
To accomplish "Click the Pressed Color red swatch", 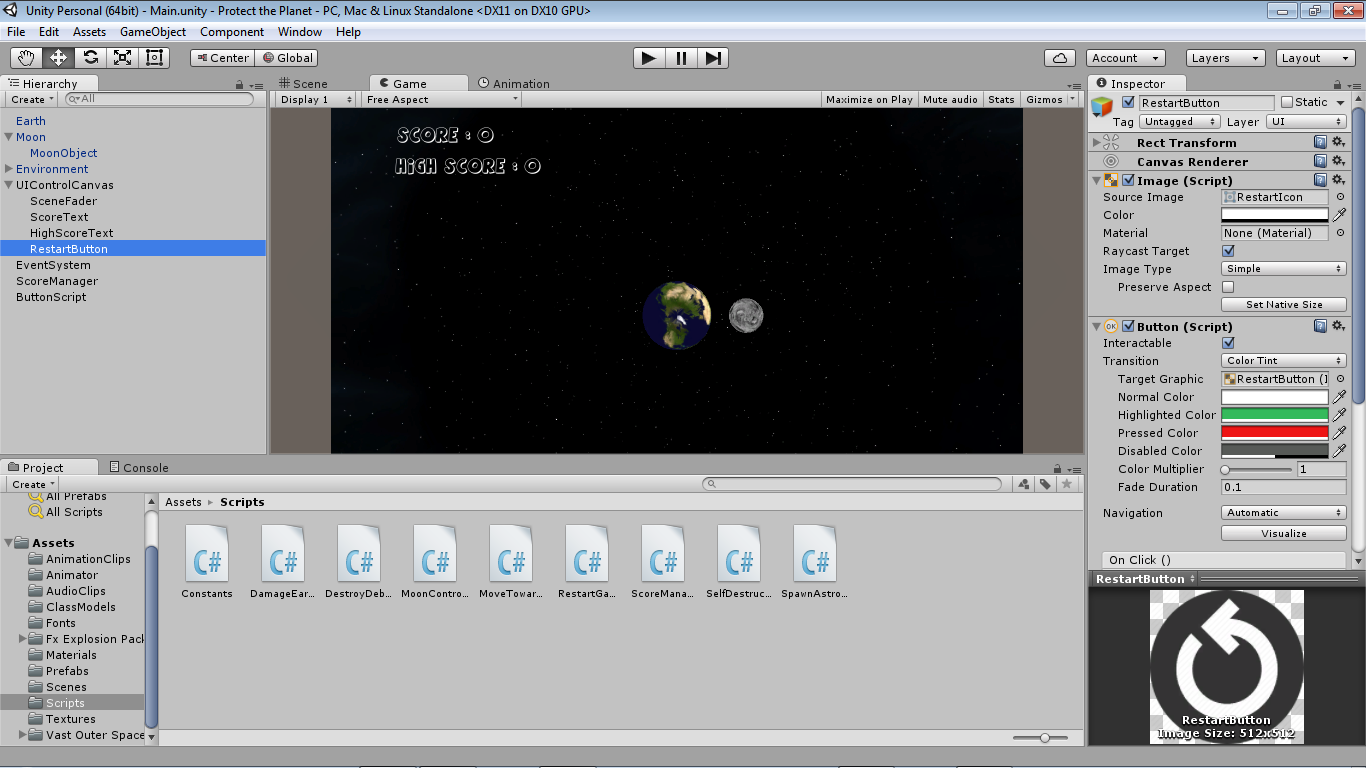I will (1275, 433).
